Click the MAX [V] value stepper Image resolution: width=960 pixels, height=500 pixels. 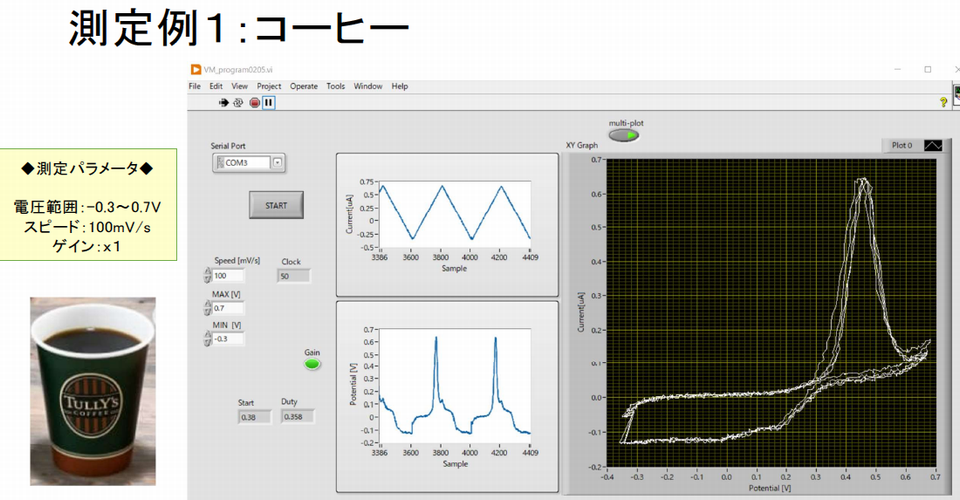tap(208, 307)
